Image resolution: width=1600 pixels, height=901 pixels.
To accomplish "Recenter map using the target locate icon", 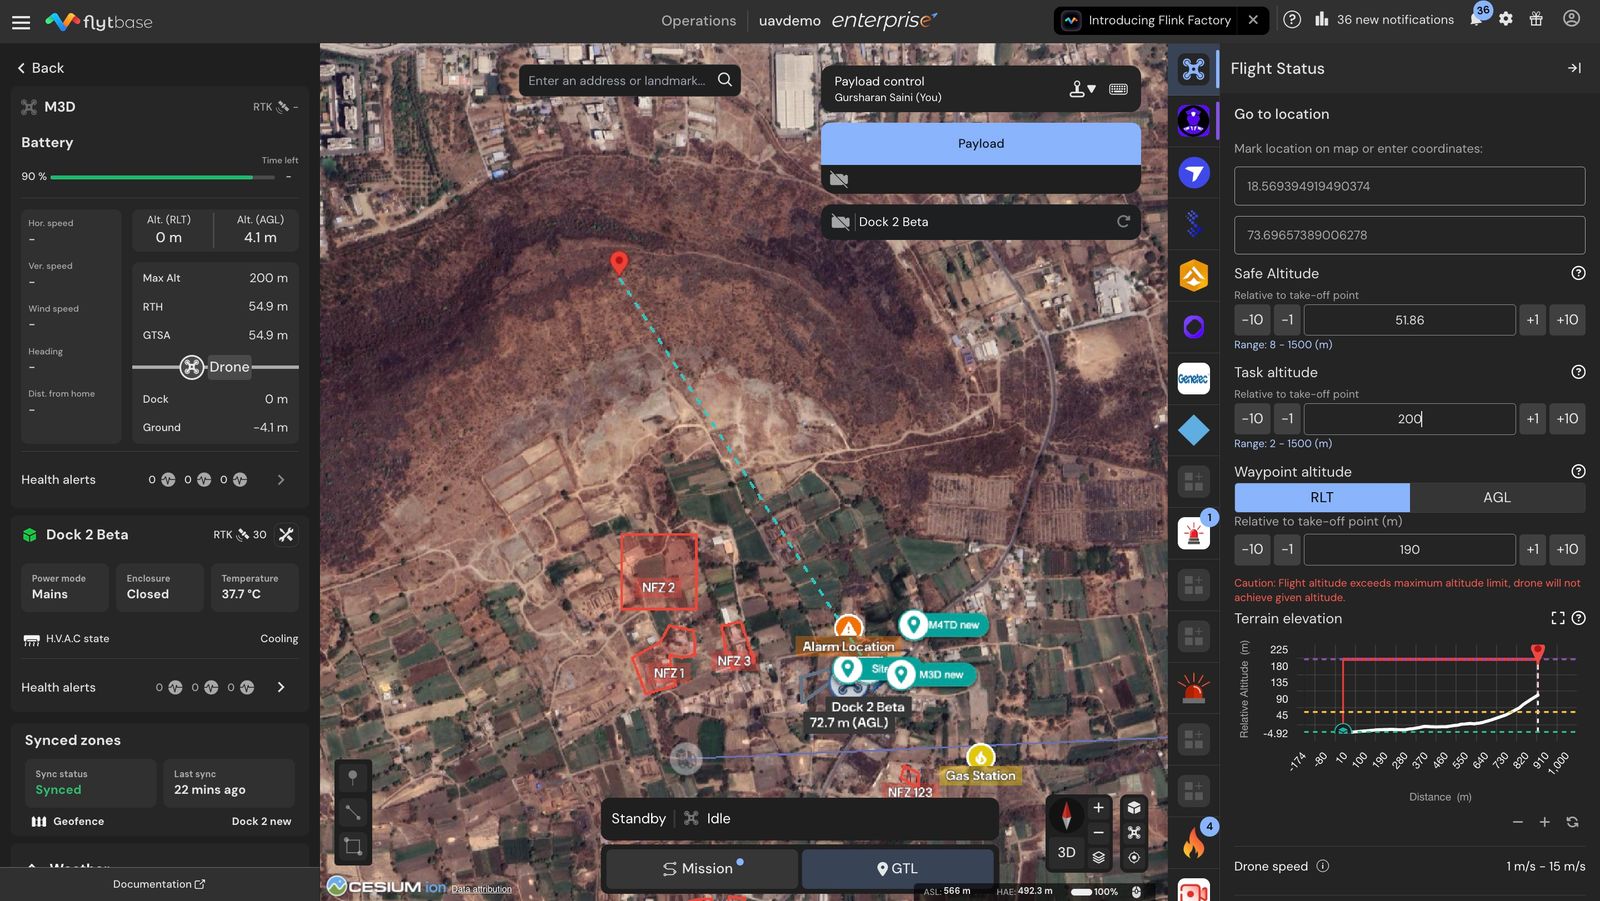I will (x=1134, y=857).
